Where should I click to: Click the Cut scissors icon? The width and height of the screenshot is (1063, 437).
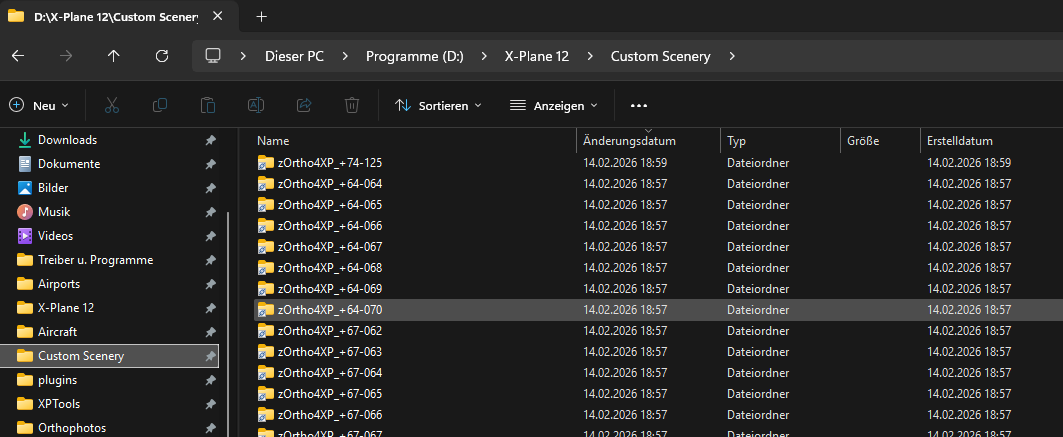tap(112, 105)
